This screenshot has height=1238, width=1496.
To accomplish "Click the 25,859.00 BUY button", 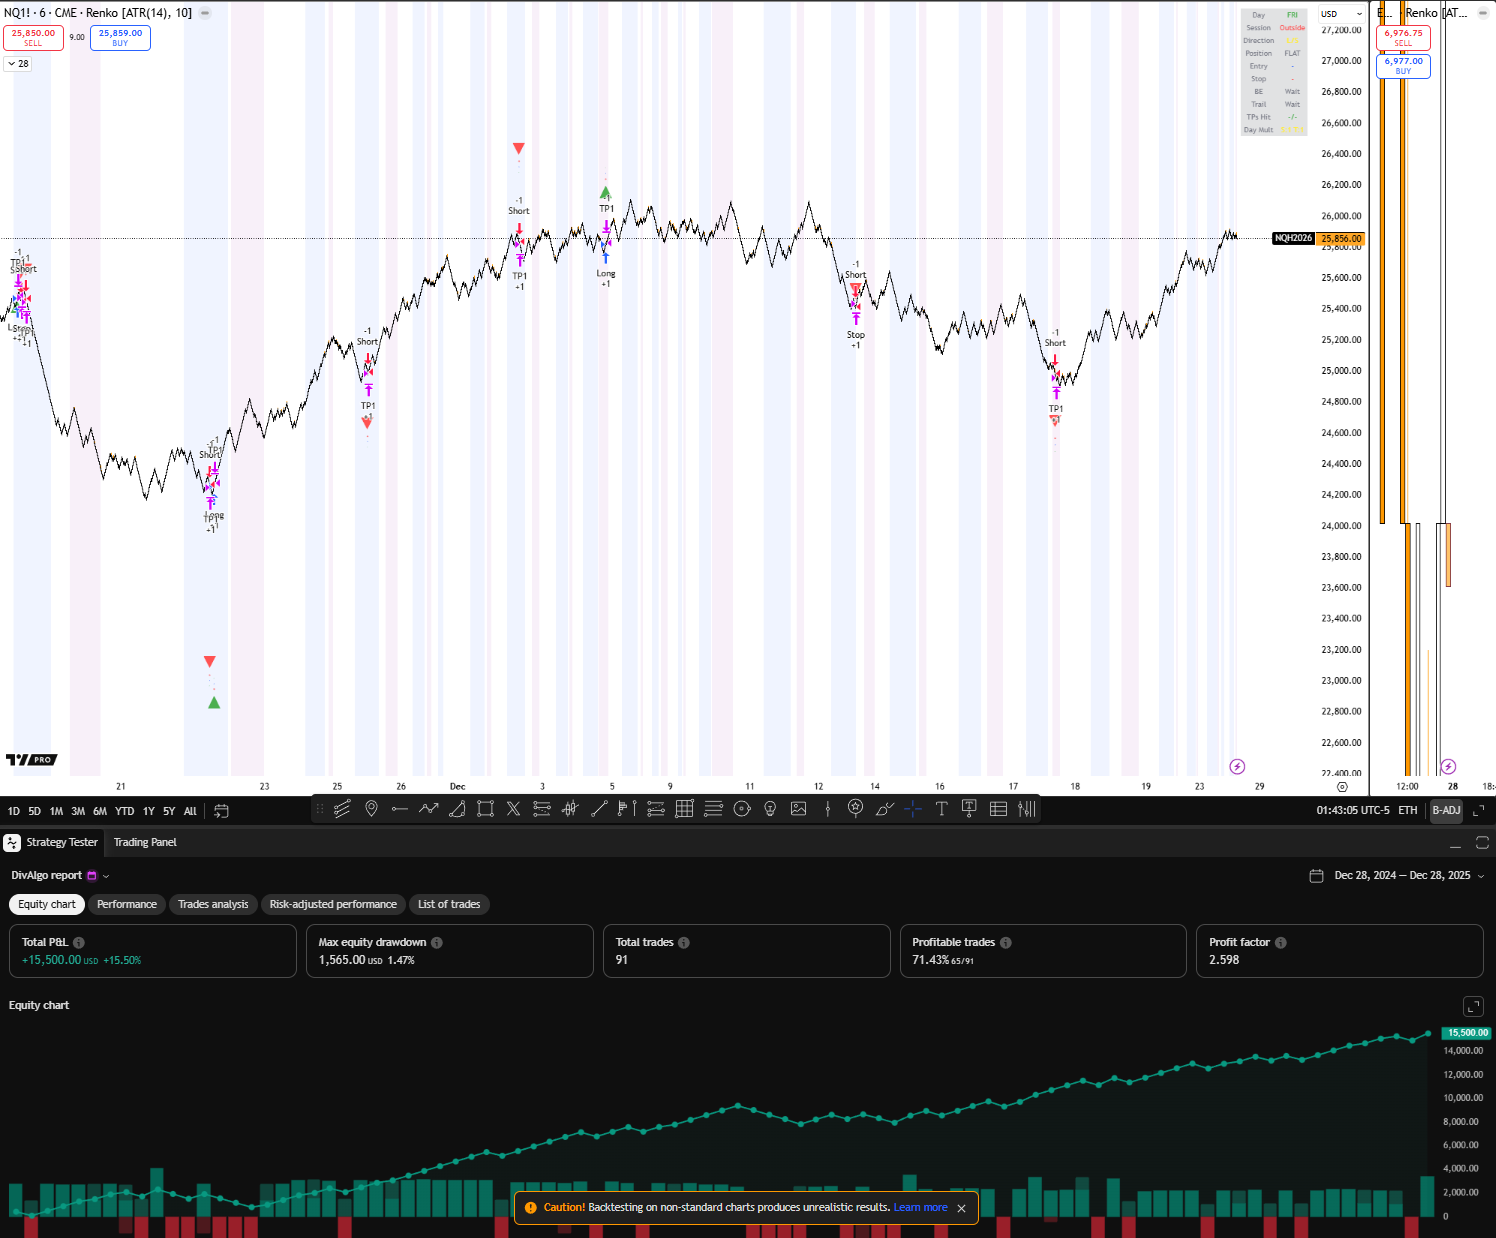I will pyautogui.click(x=120, y=36).
